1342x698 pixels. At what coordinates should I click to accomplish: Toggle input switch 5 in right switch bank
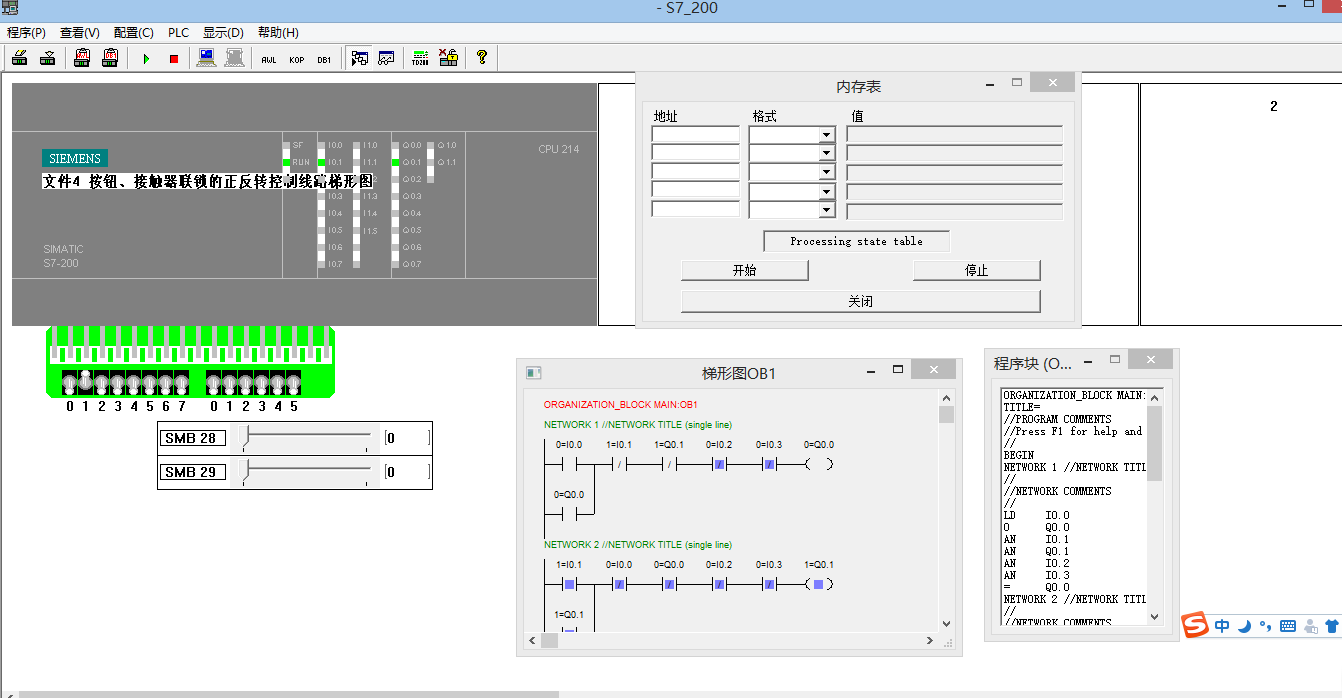point(294,384)
